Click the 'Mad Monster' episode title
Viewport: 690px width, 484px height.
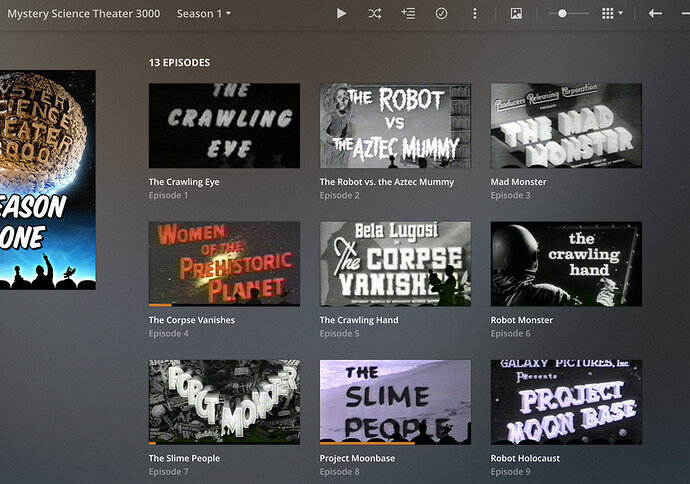(x=518, y=182)
